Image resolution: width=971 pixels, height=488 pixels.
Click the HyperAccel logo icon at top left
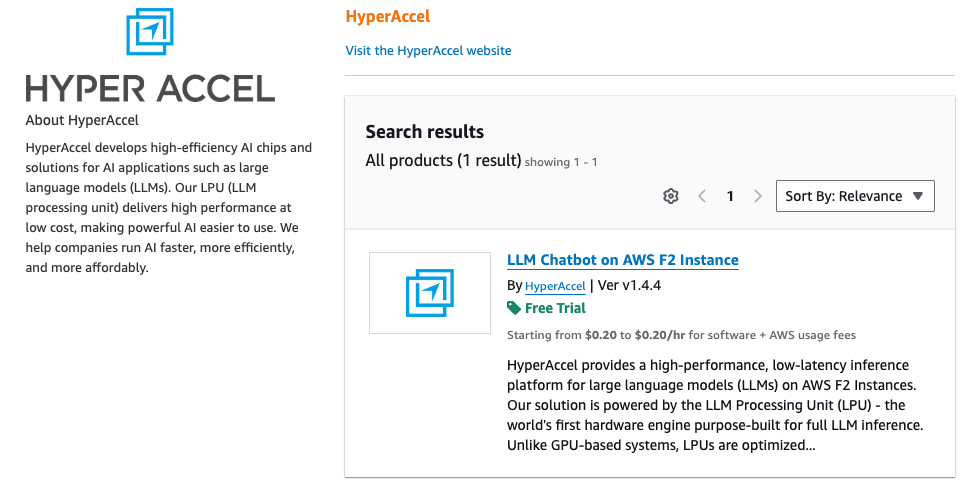(x=150, y=31)
